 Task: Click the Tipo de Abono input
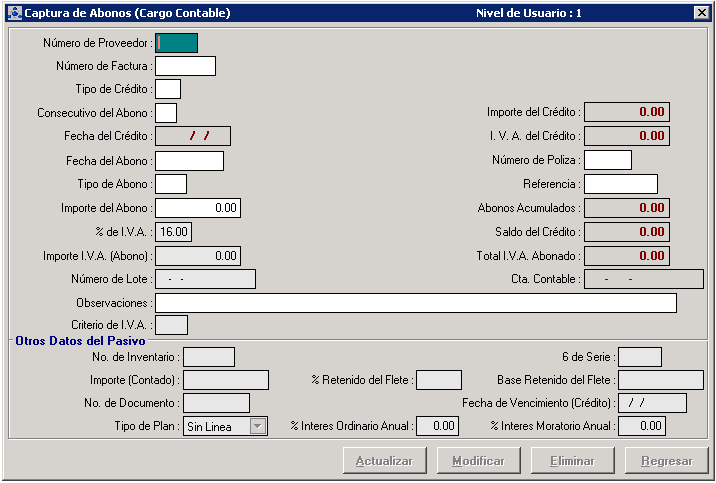171,184
